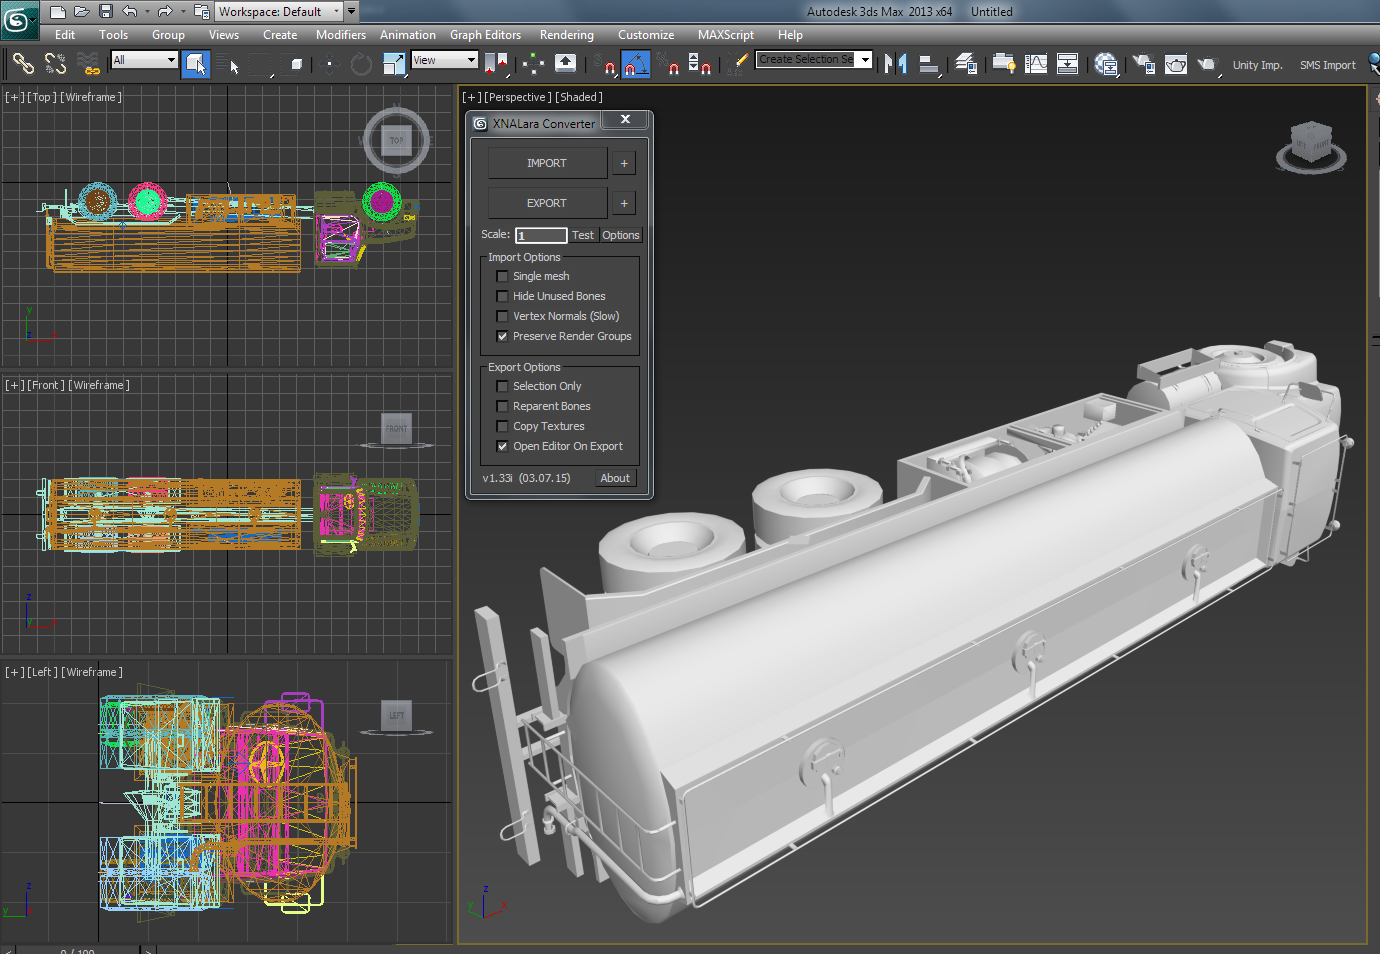Click the Select and Link chain icon
This screenshot has height=954, width=1380.
coord(22,64)
